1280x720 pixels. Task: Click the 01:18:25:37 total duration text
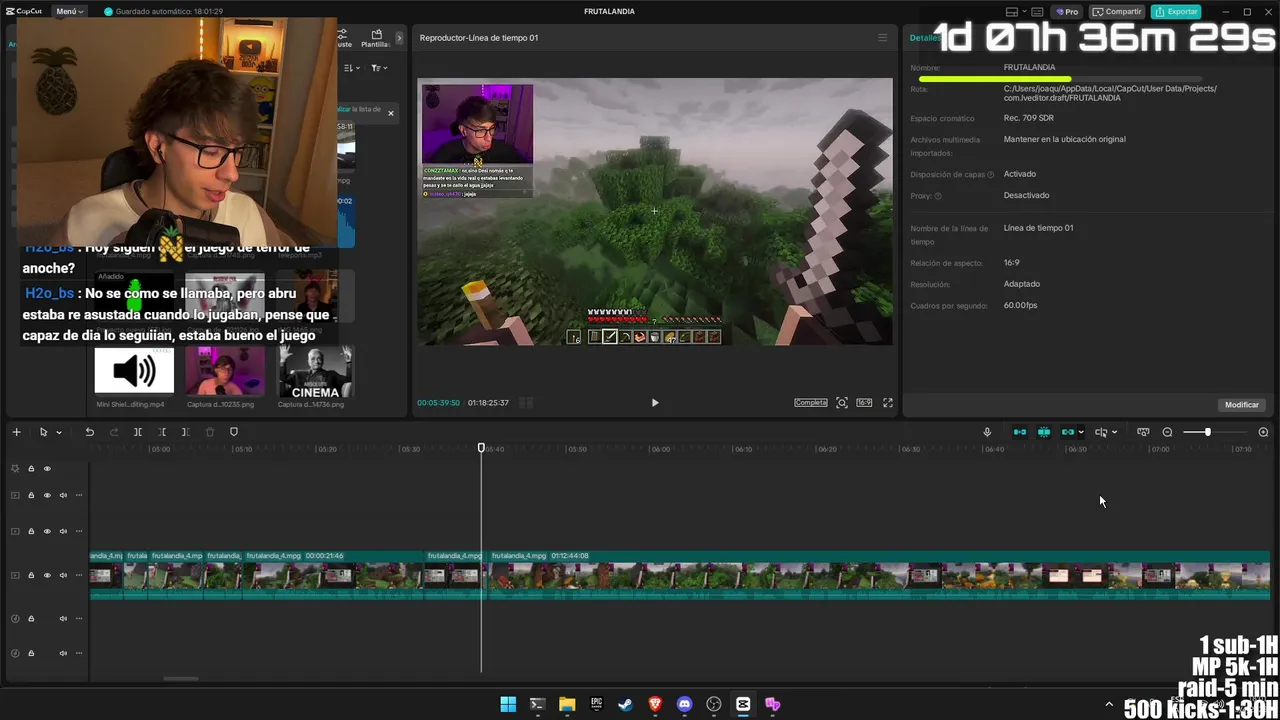coord(488,403)
